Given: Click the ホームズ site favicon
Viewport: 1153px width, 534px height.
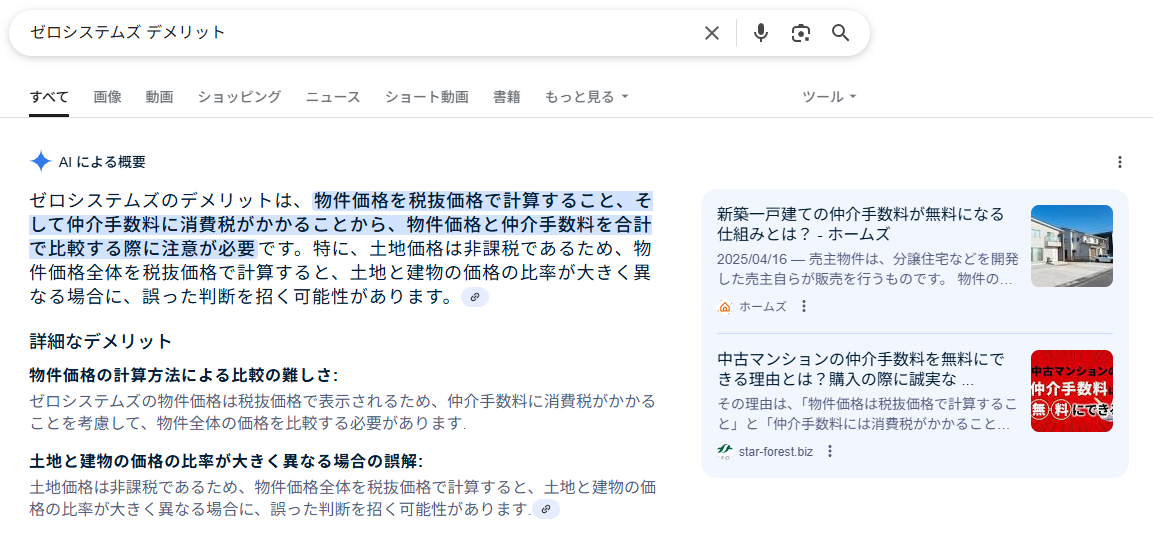Looking at the screenshot, I should pos(724,307).
